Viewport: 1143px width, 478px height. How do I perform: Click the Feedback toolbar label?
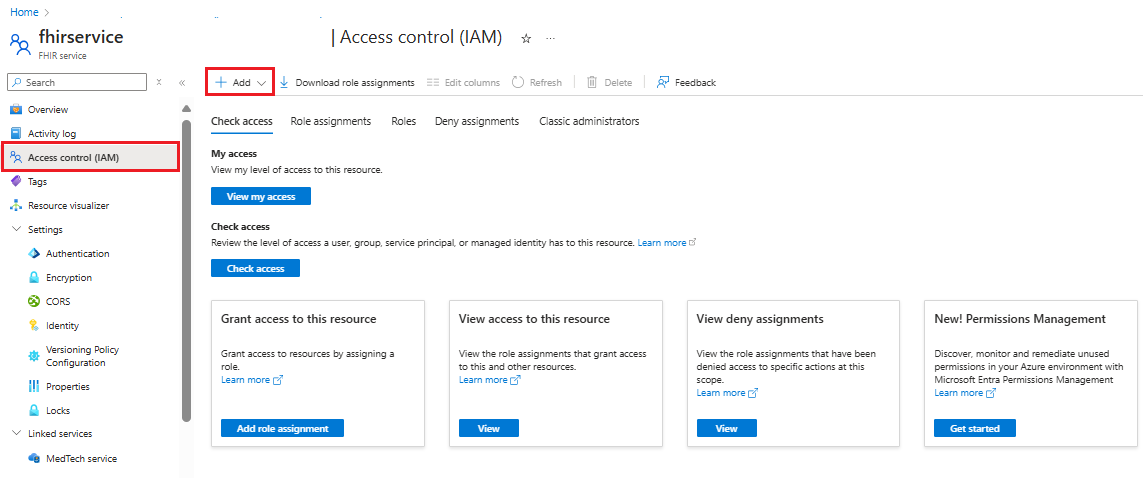695,83
